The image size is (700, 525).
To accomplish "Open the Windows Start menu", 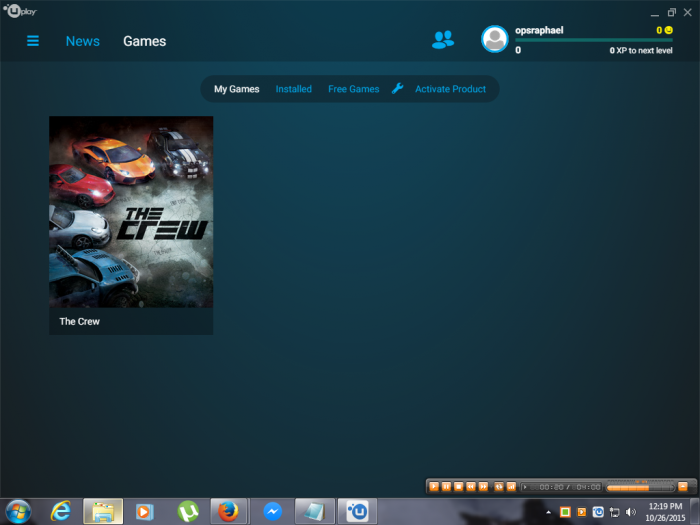I will tap(18, 512).
